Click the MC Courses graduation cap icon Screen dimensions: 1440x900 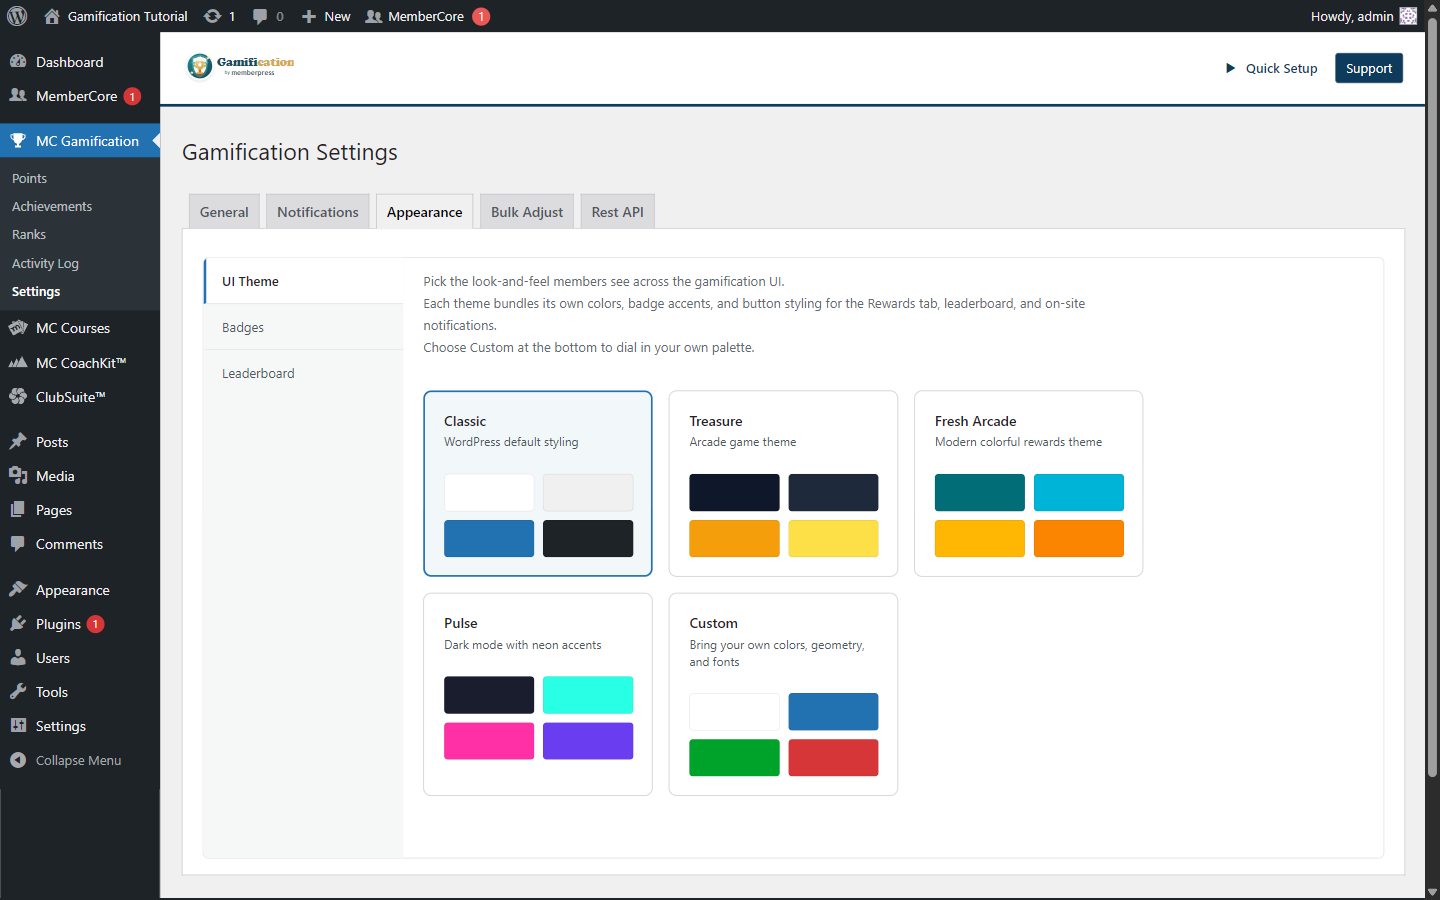point(18,327)
